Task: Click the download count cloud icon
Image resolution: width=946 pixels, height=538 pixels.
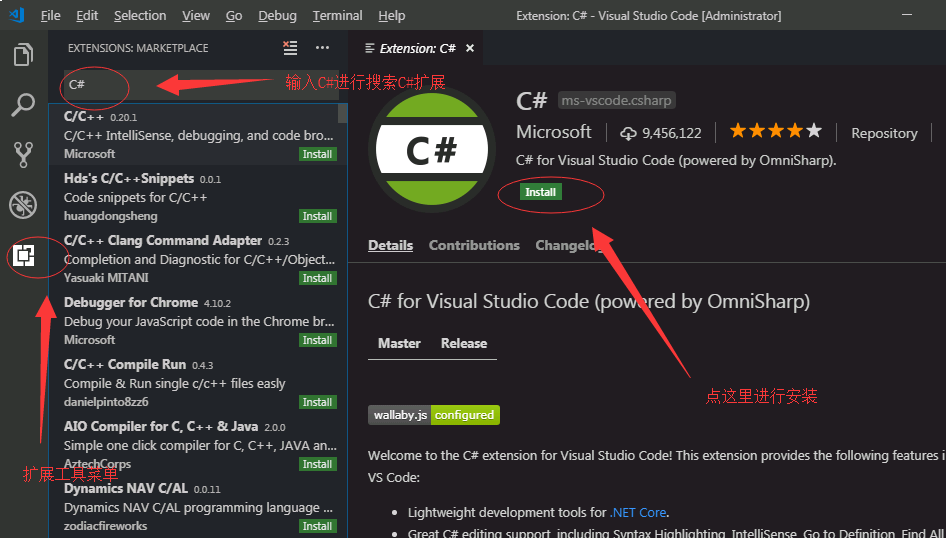Action: pos(628,133)
